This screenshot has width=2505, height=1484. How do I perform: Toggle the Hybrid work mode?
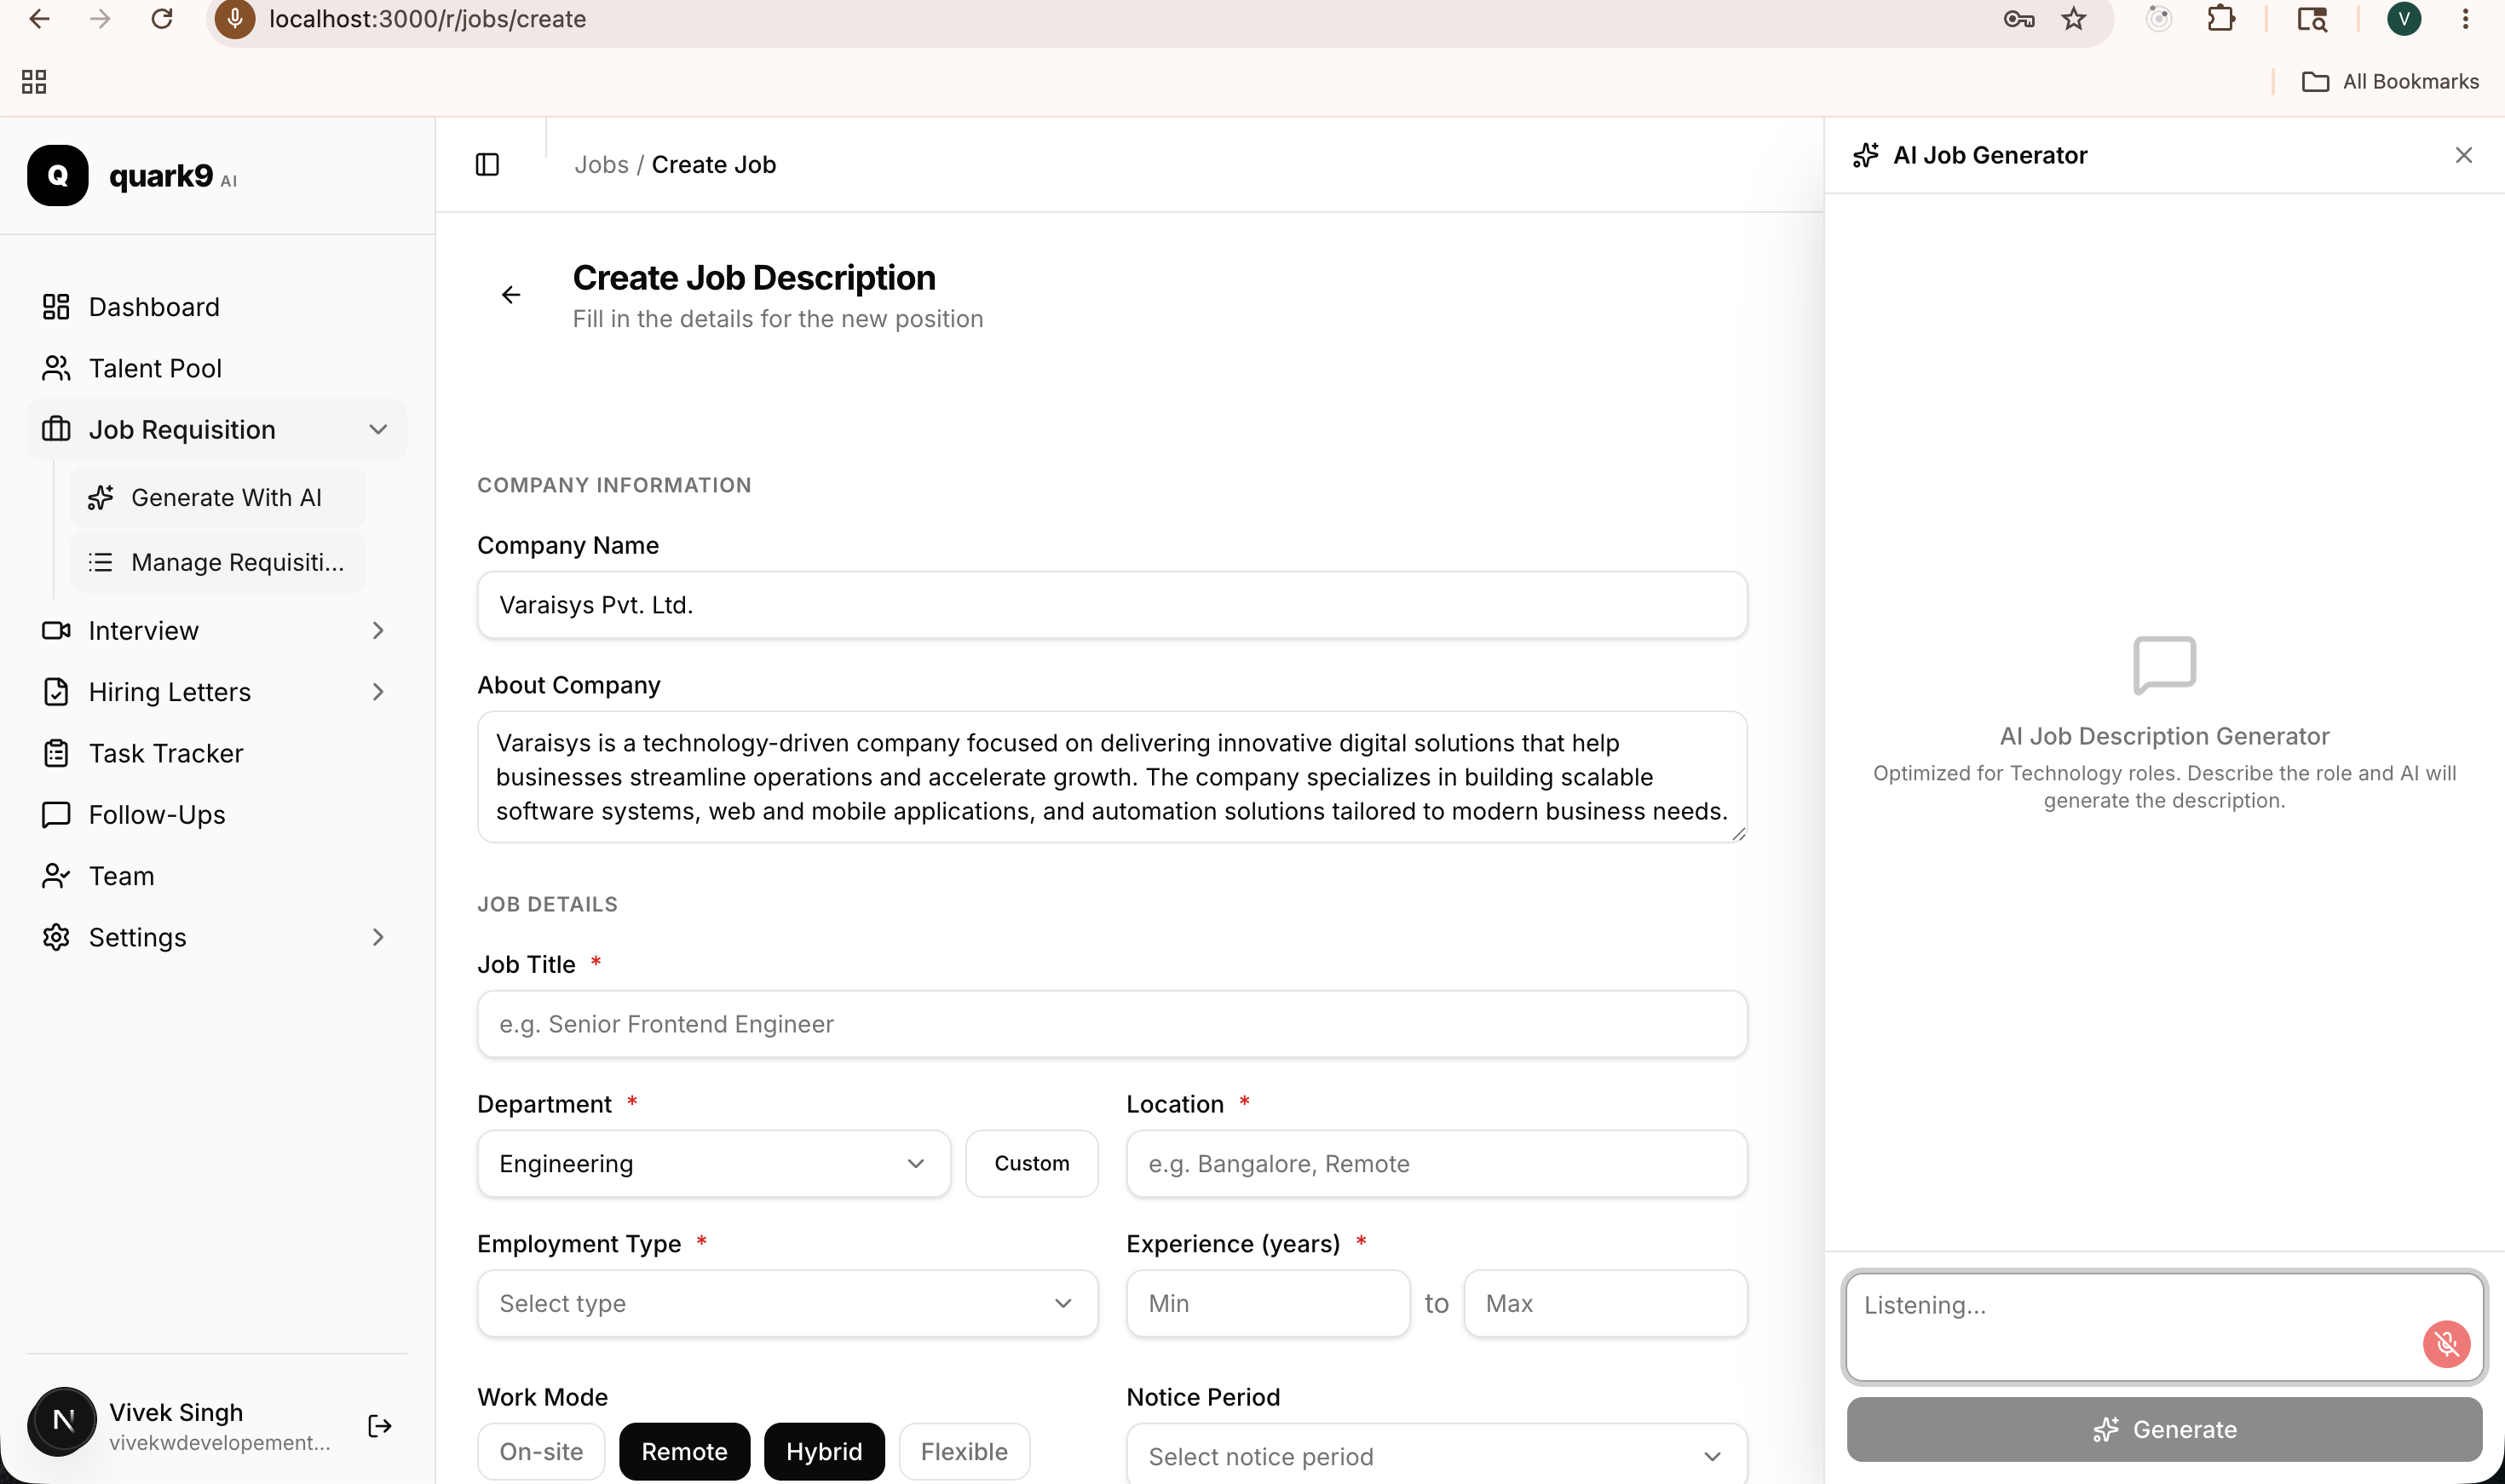pos(824,1452)
